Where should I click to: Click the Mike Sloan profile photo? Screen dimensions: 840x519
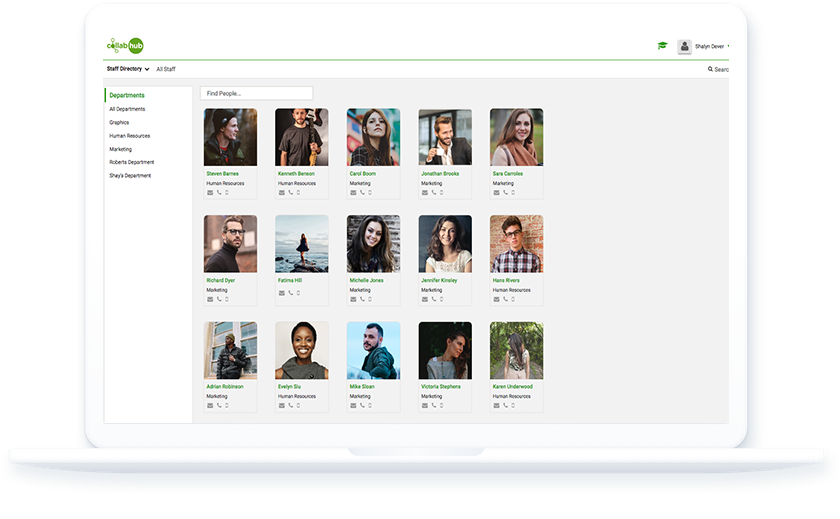click(373, 351)
